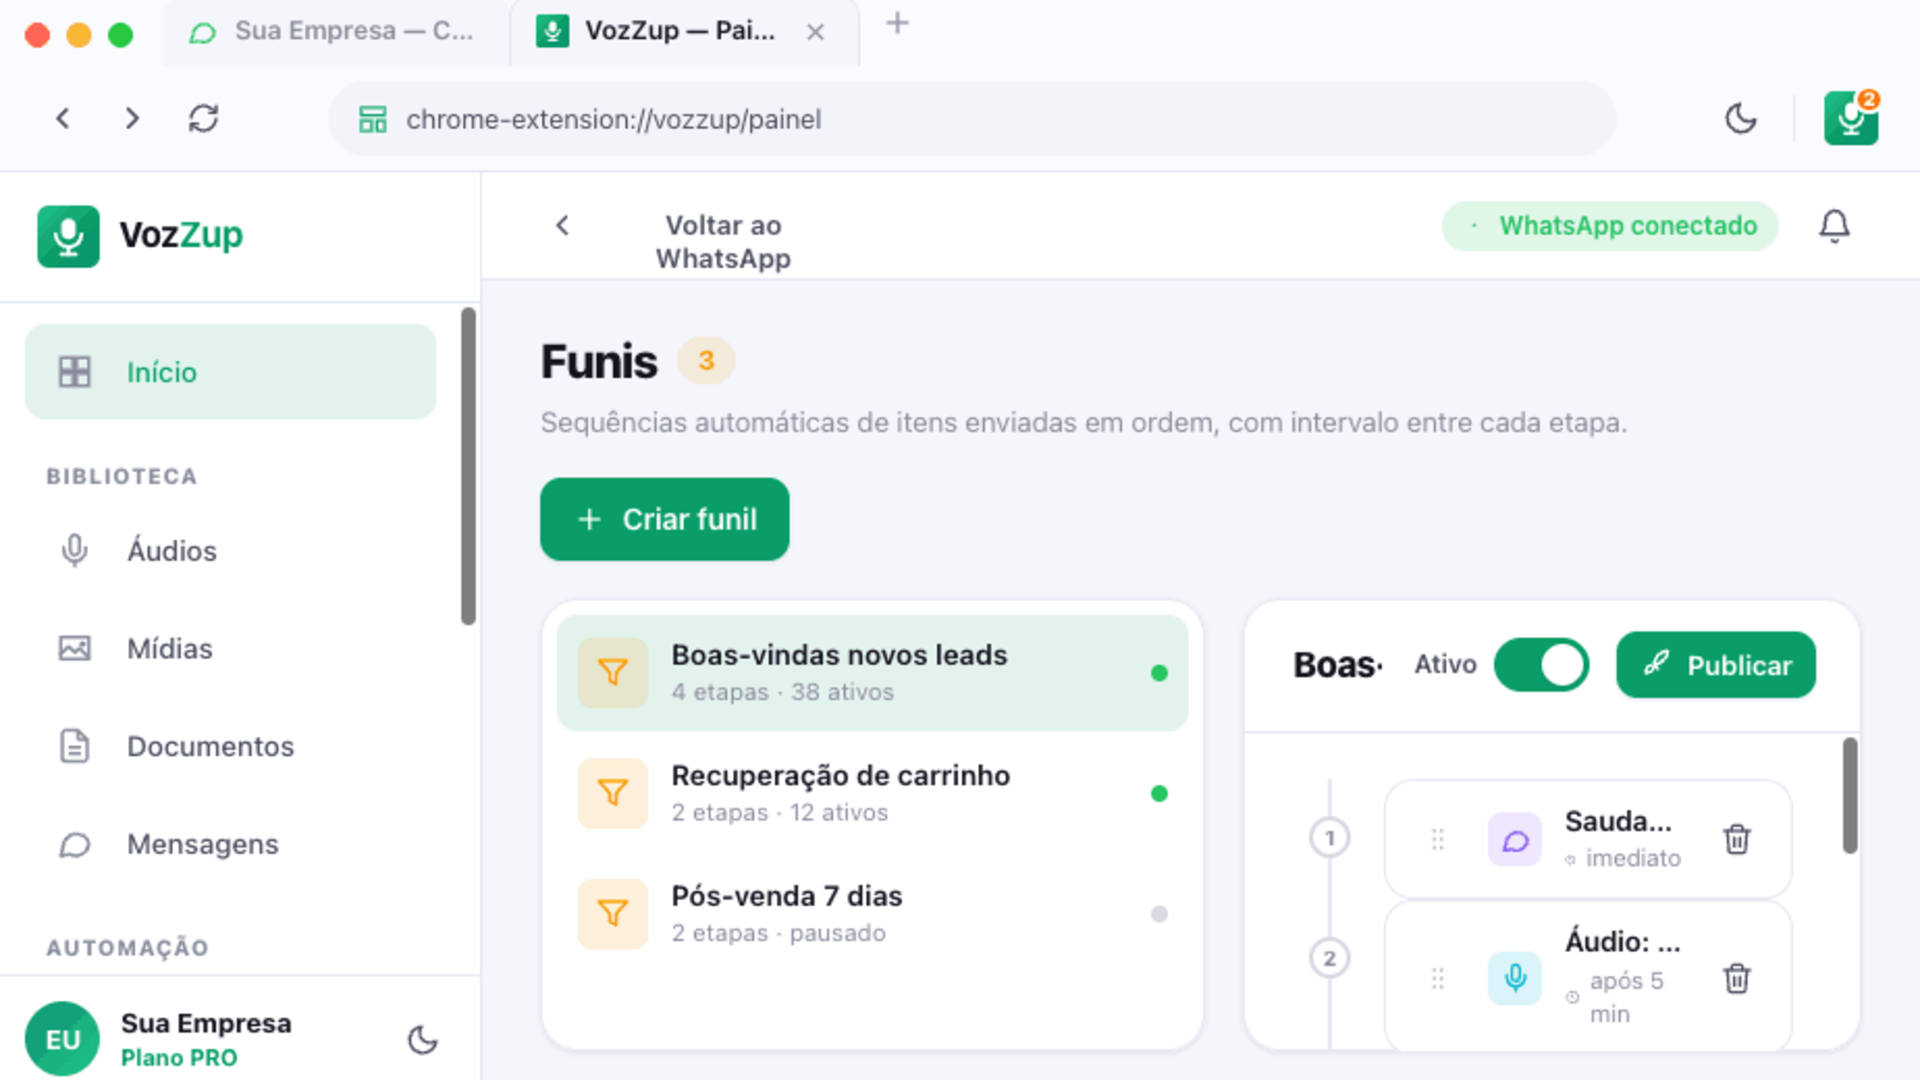Open Mídias library section
The width and height of the screenshot is (1920, 1080).
pos(230,649)
